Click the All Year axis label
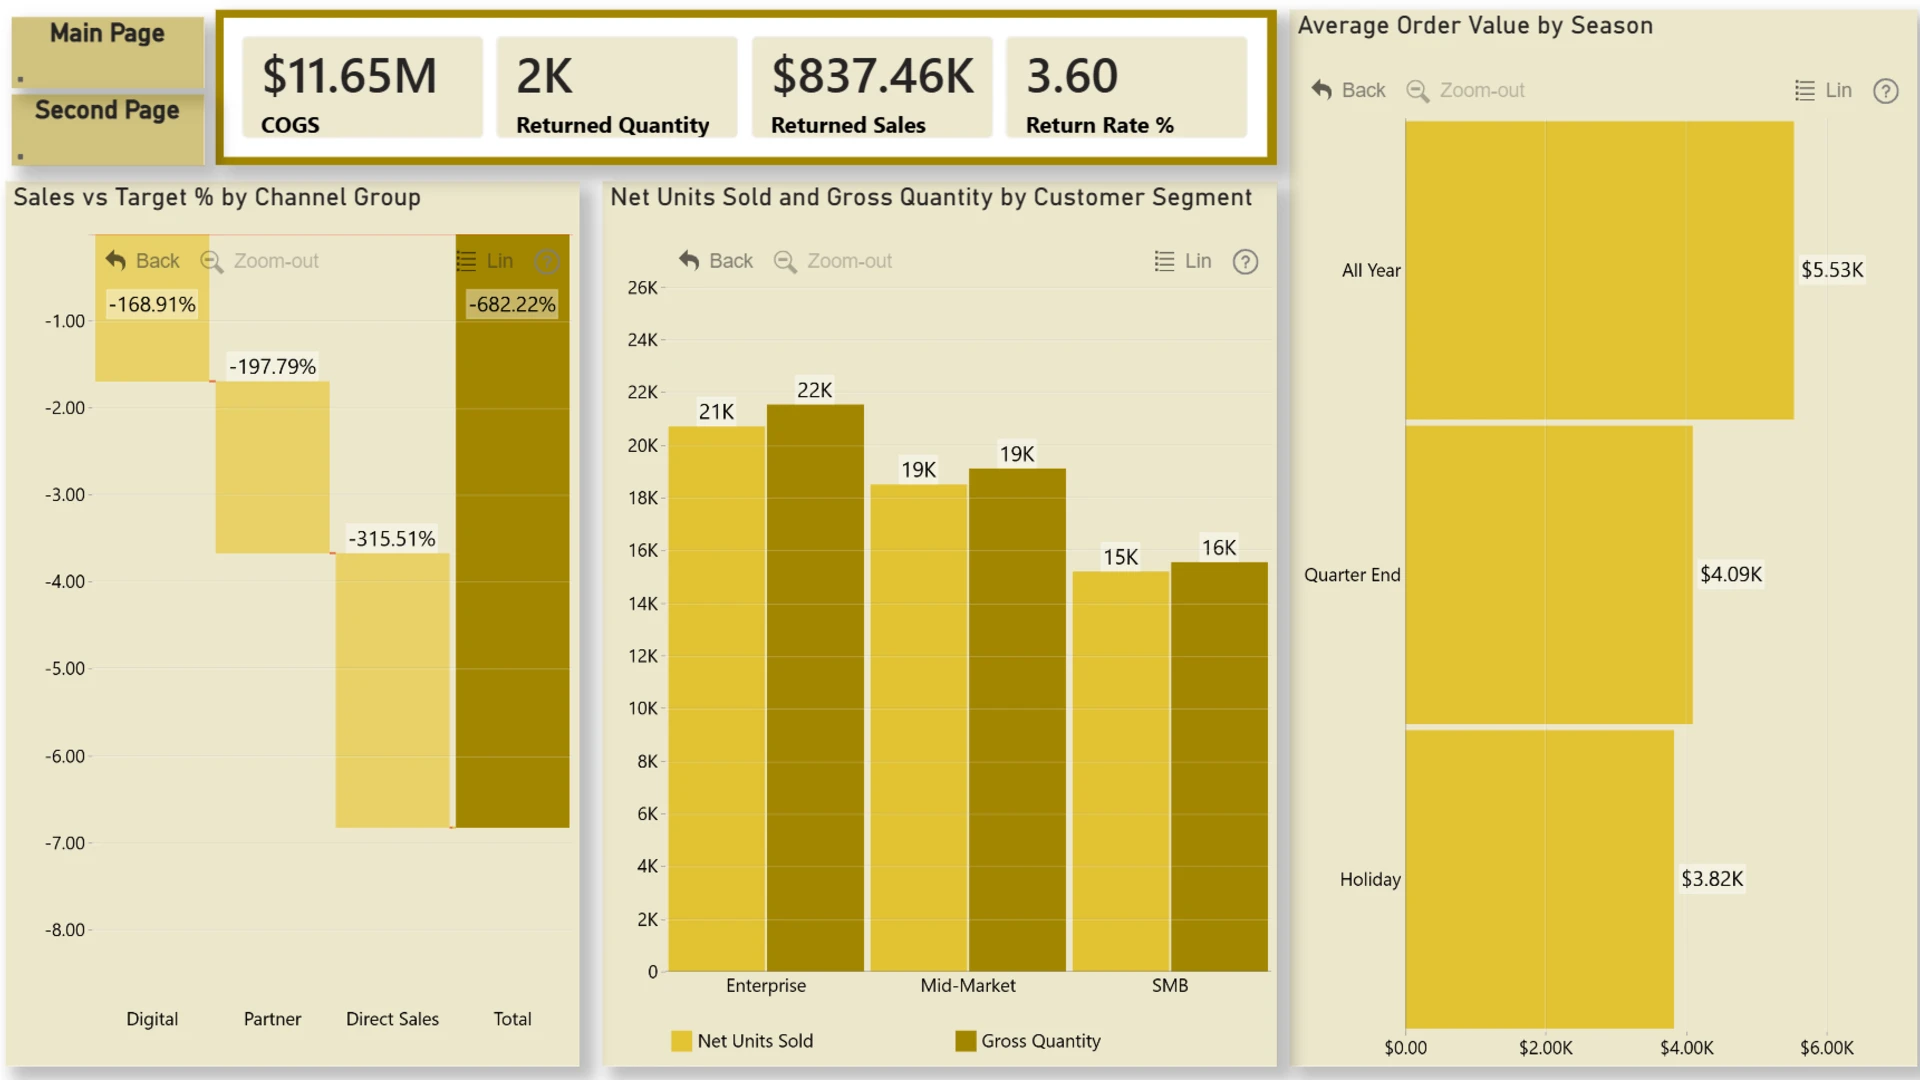Image resolution: width=1920 pixels, height=1080 pixels. 1371,270
